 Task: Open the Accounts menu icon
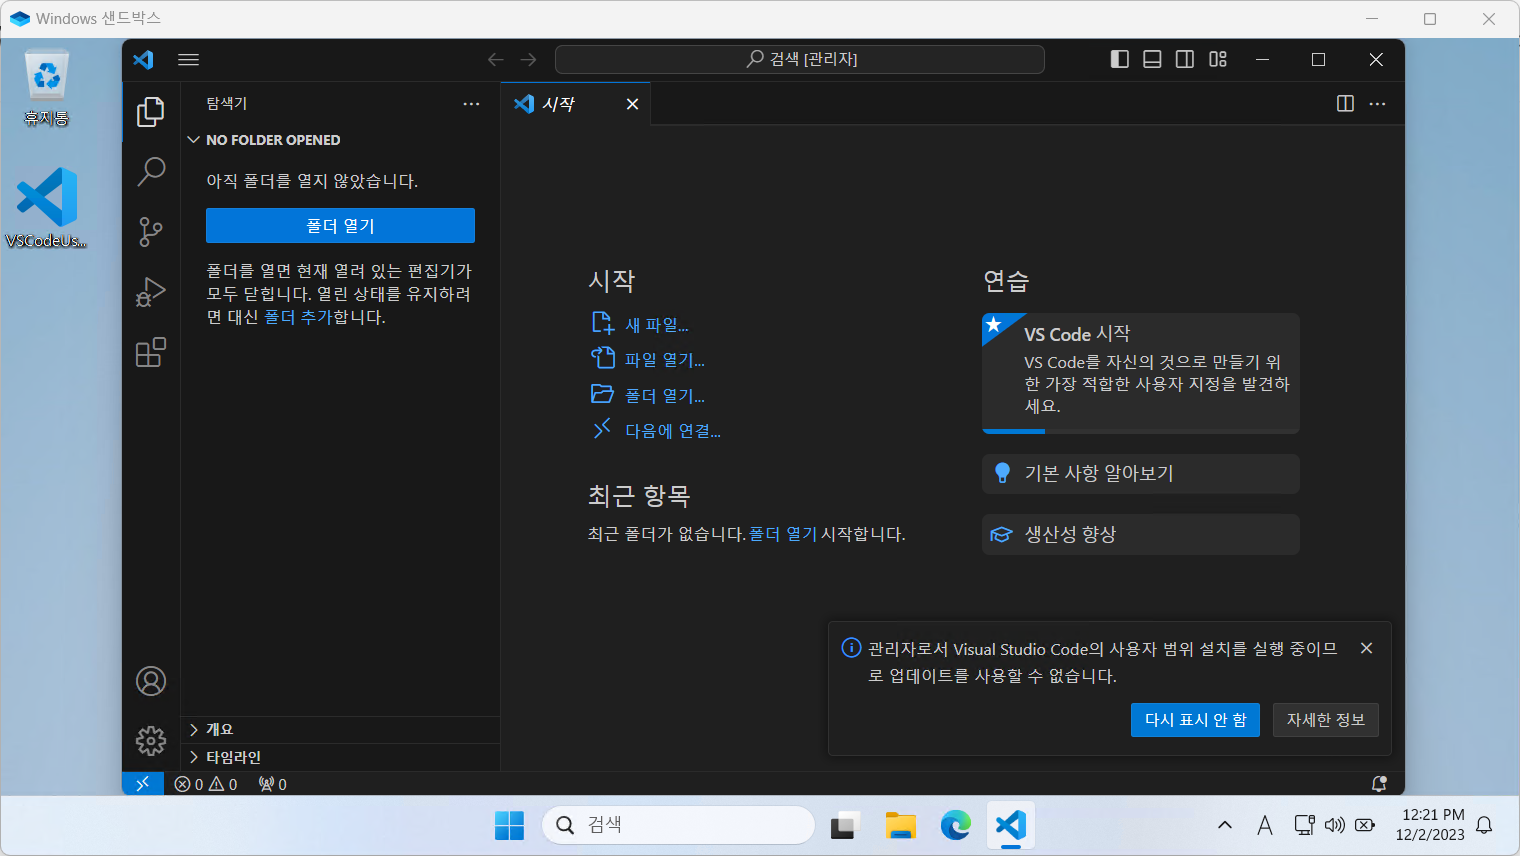[151, 681]
